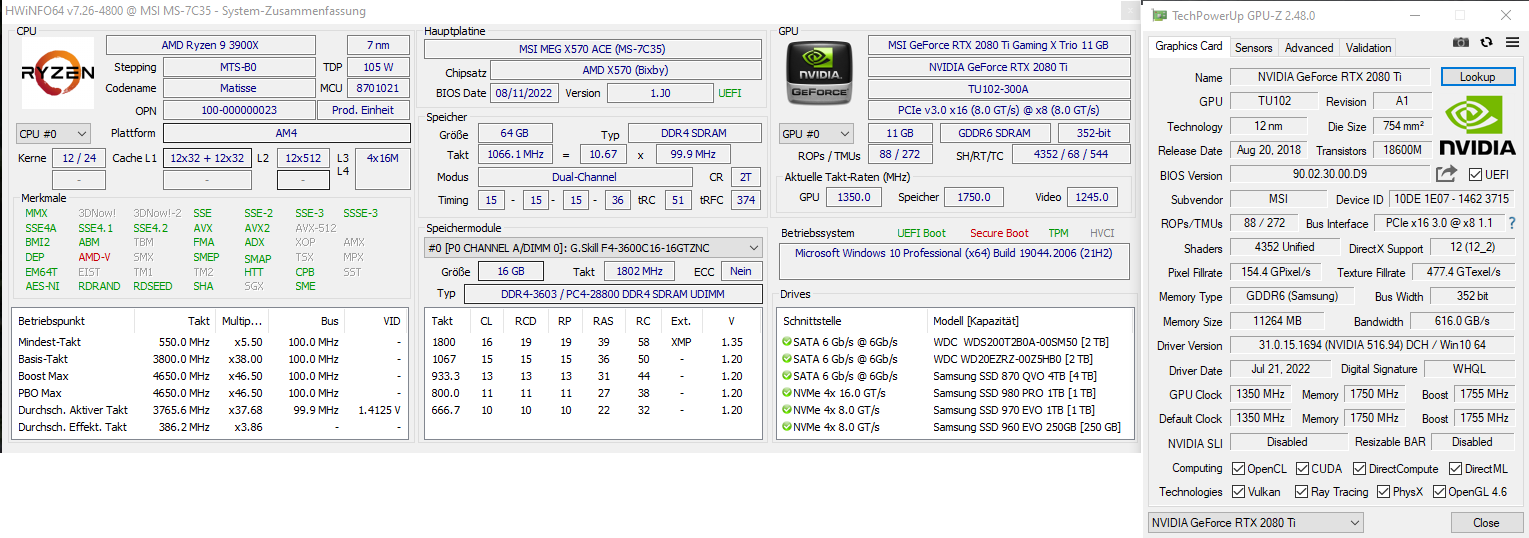Click status icon of WD20EZRZ drive
Viewport: 1529px width, 538px height.
pyautogui.click(x=787, y=359)
